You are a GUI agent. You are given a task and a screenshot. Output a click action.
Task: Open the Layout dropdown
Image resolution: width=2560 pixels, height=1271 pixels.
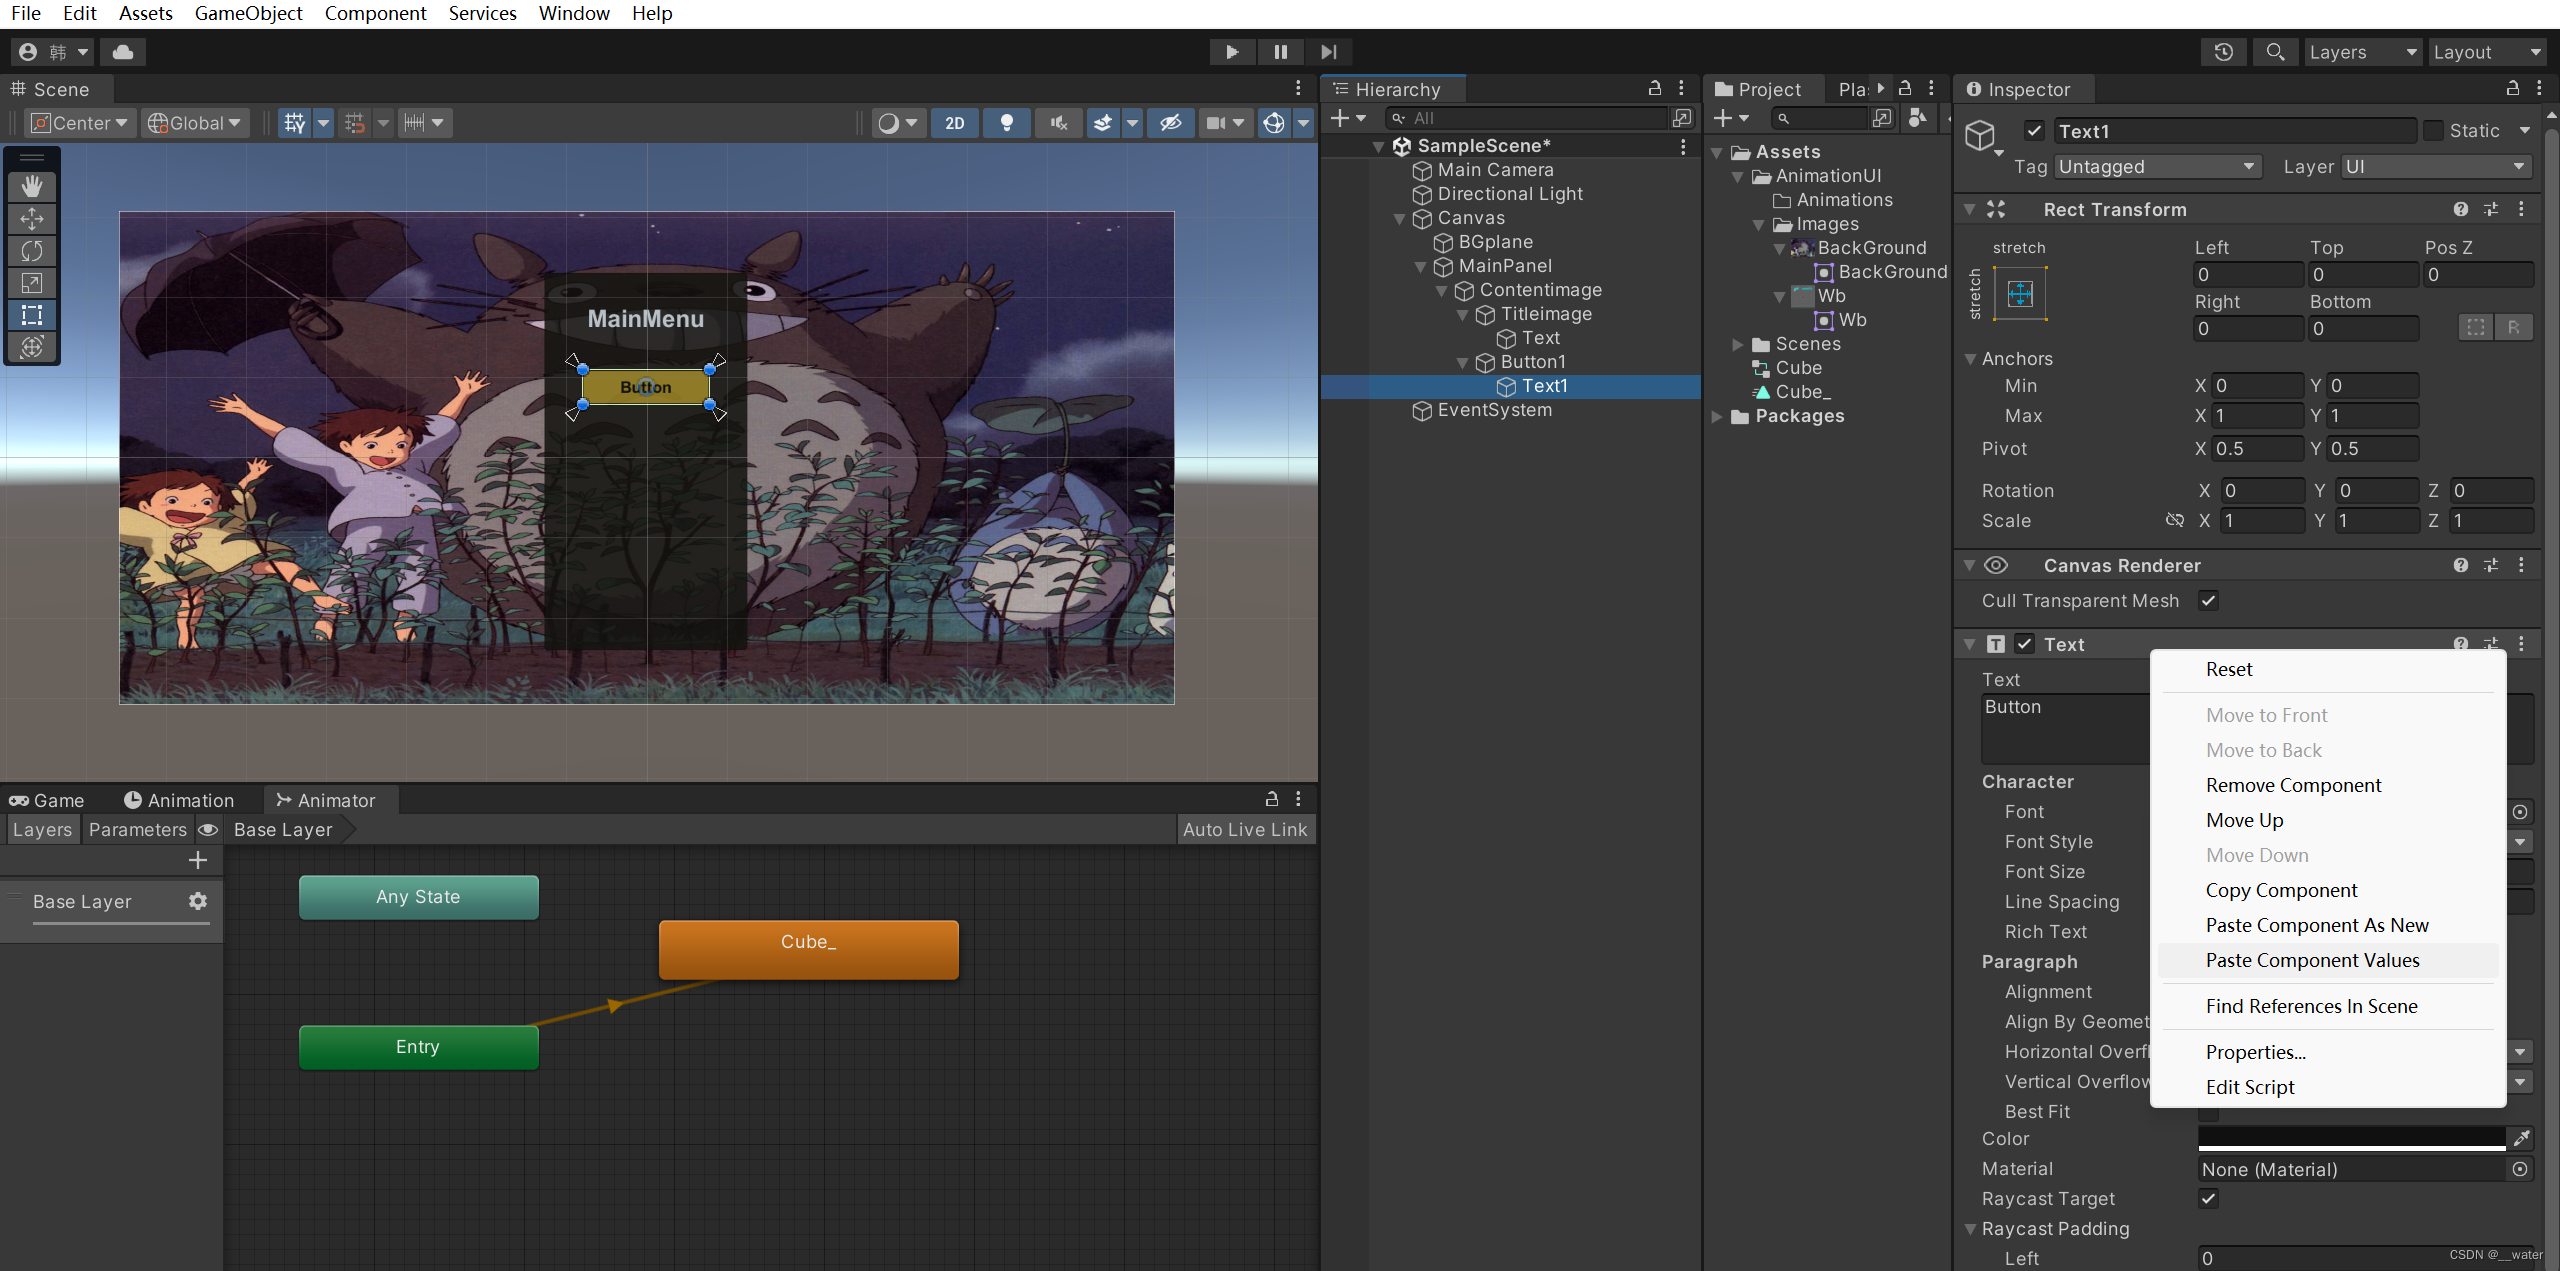(x=2488, y=52)
